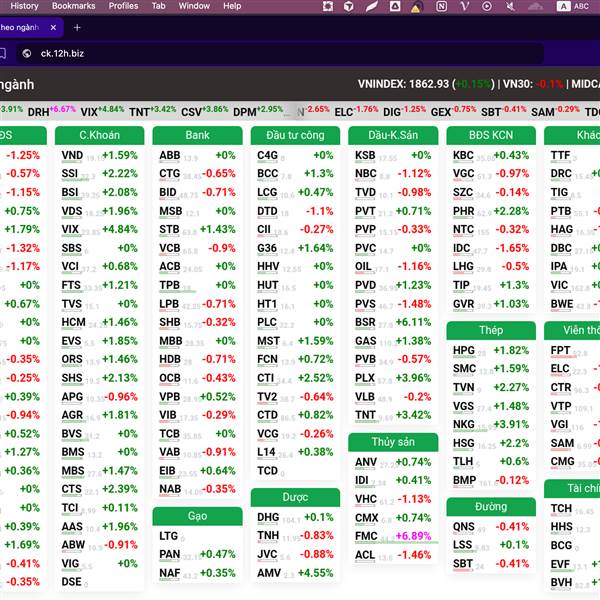Click the circular play icon in menu bar

coord(487,6)
